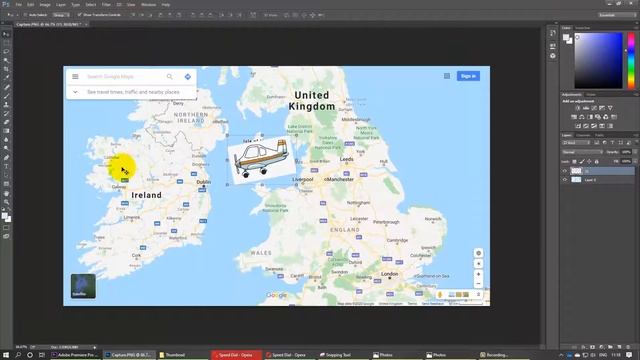Add a Brightness/Contrast adjustment
Image resolution: width=640 pixels, height=360 pixels.
578,108
